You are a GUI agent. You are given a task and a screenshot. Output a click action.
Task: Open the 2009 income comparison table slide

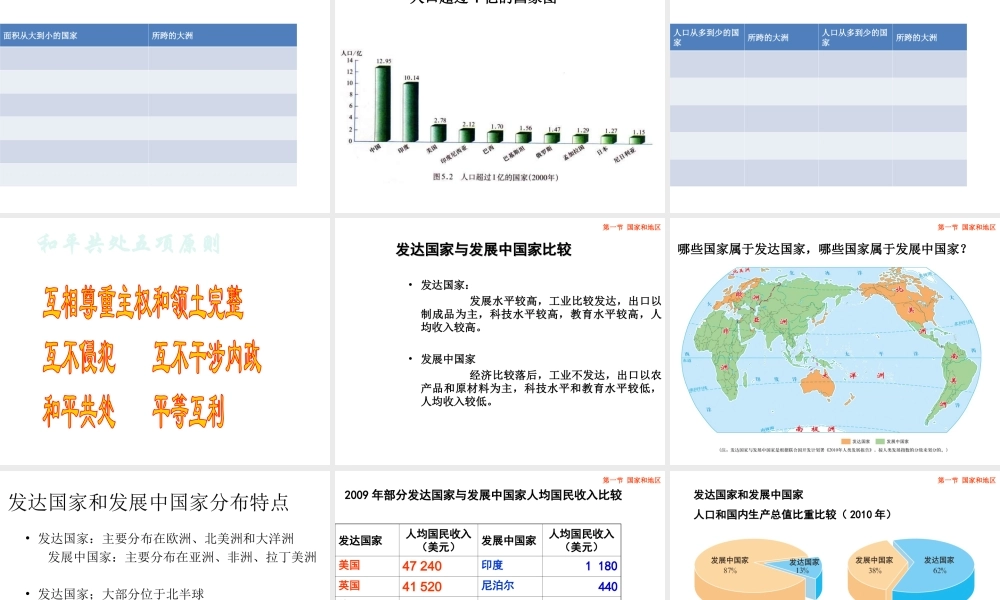[500, 536]
